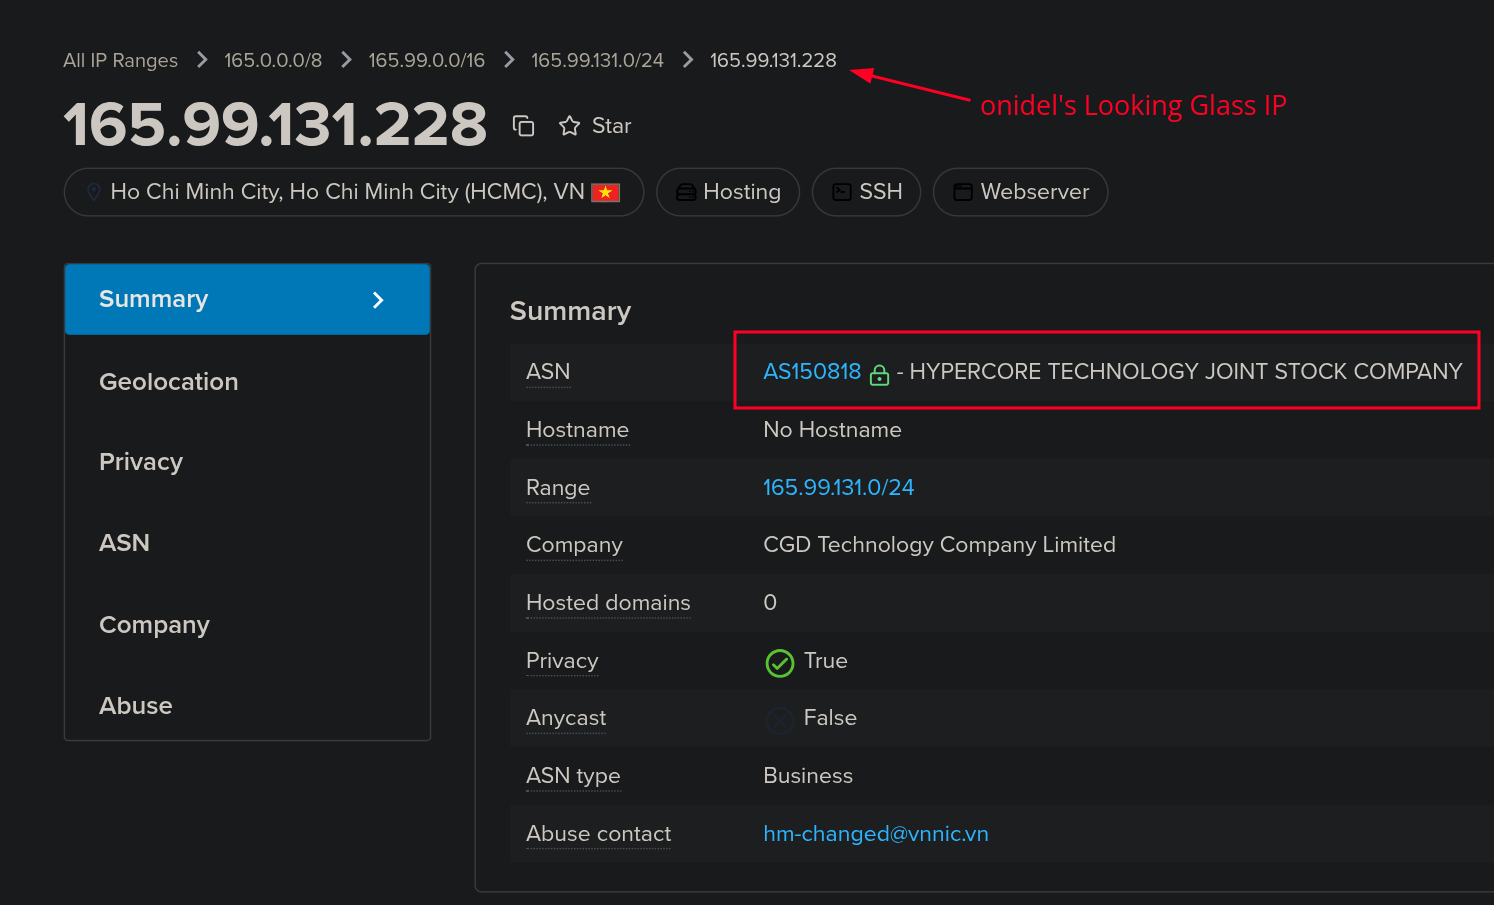Open the AS150818 link

pyautogui.click(x=812, y=372)
